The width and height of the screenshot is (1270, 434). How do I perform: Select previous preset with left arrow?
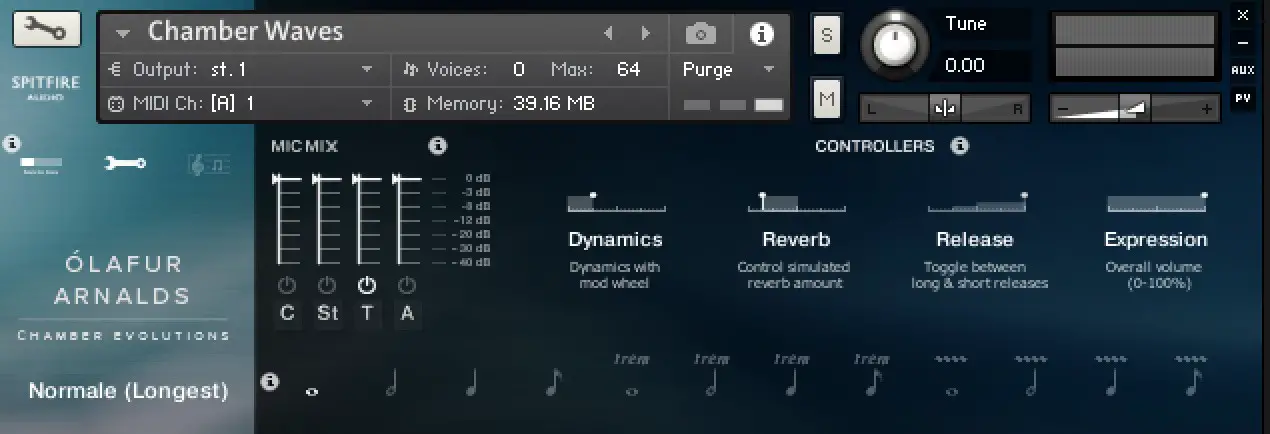(608, 34)
